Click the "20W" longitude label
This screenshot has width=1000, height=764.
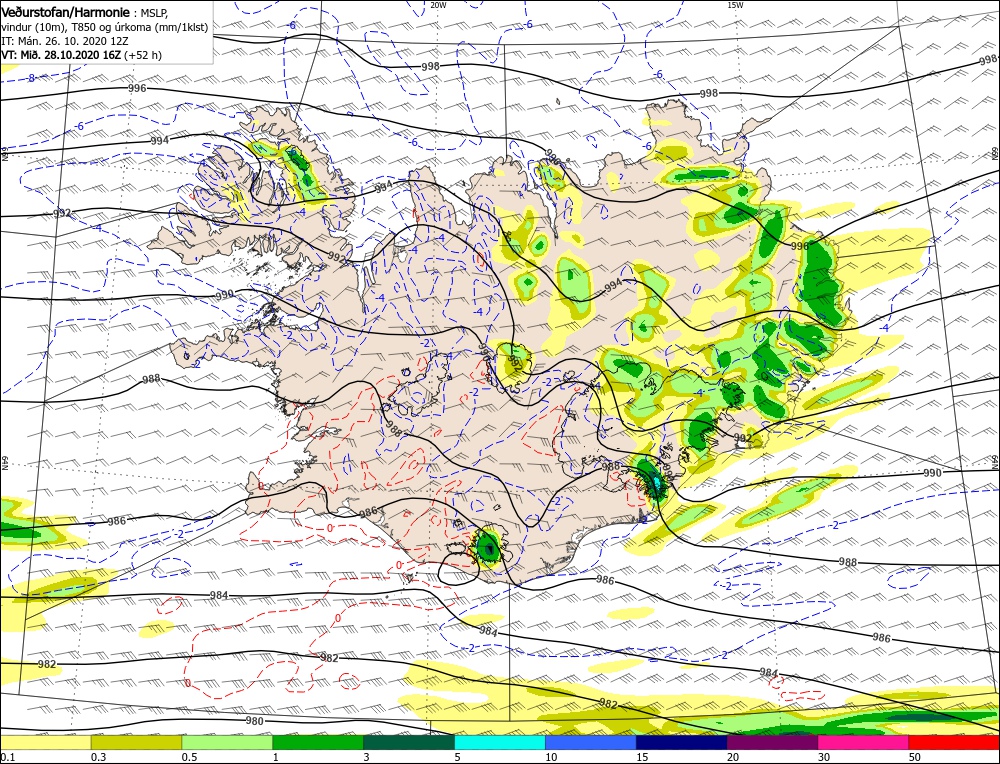coord(438,4)
